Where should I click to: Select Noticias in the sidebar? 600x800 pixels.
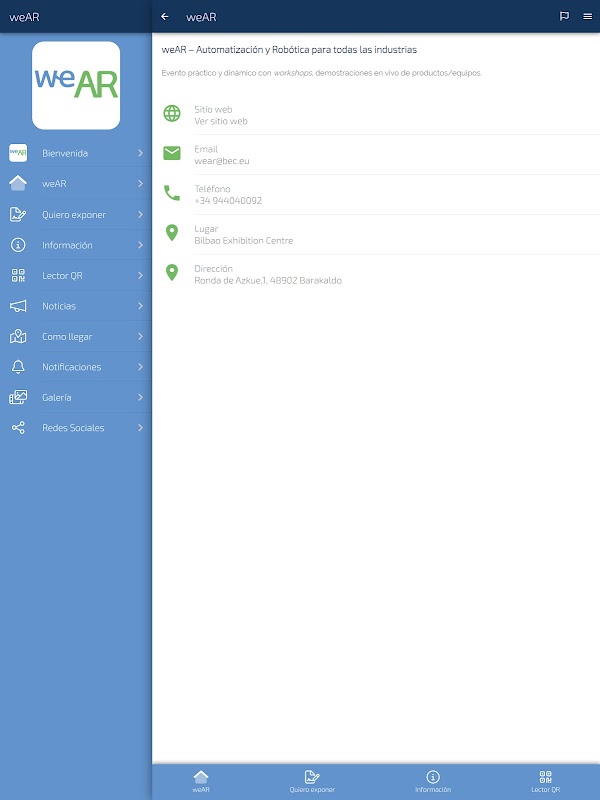tap(76, 306)
